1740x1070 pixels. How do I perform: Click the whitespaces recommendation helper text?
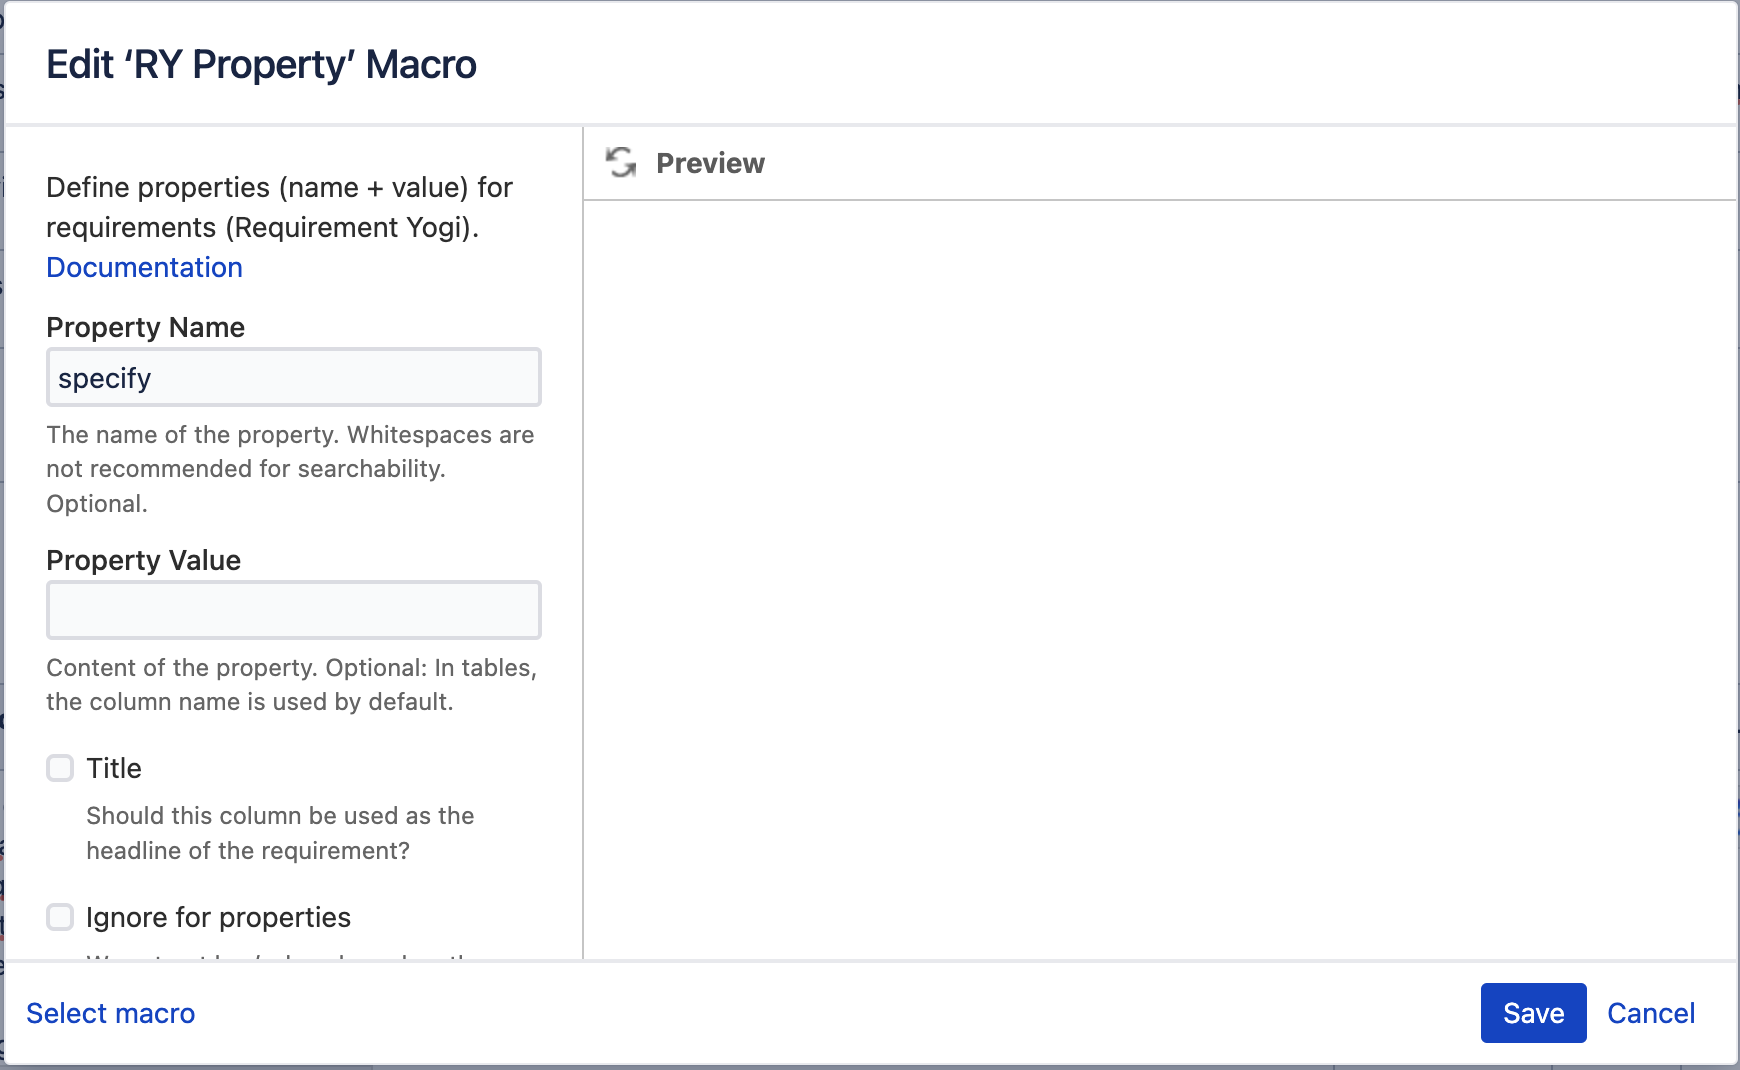tap(290, 468)
